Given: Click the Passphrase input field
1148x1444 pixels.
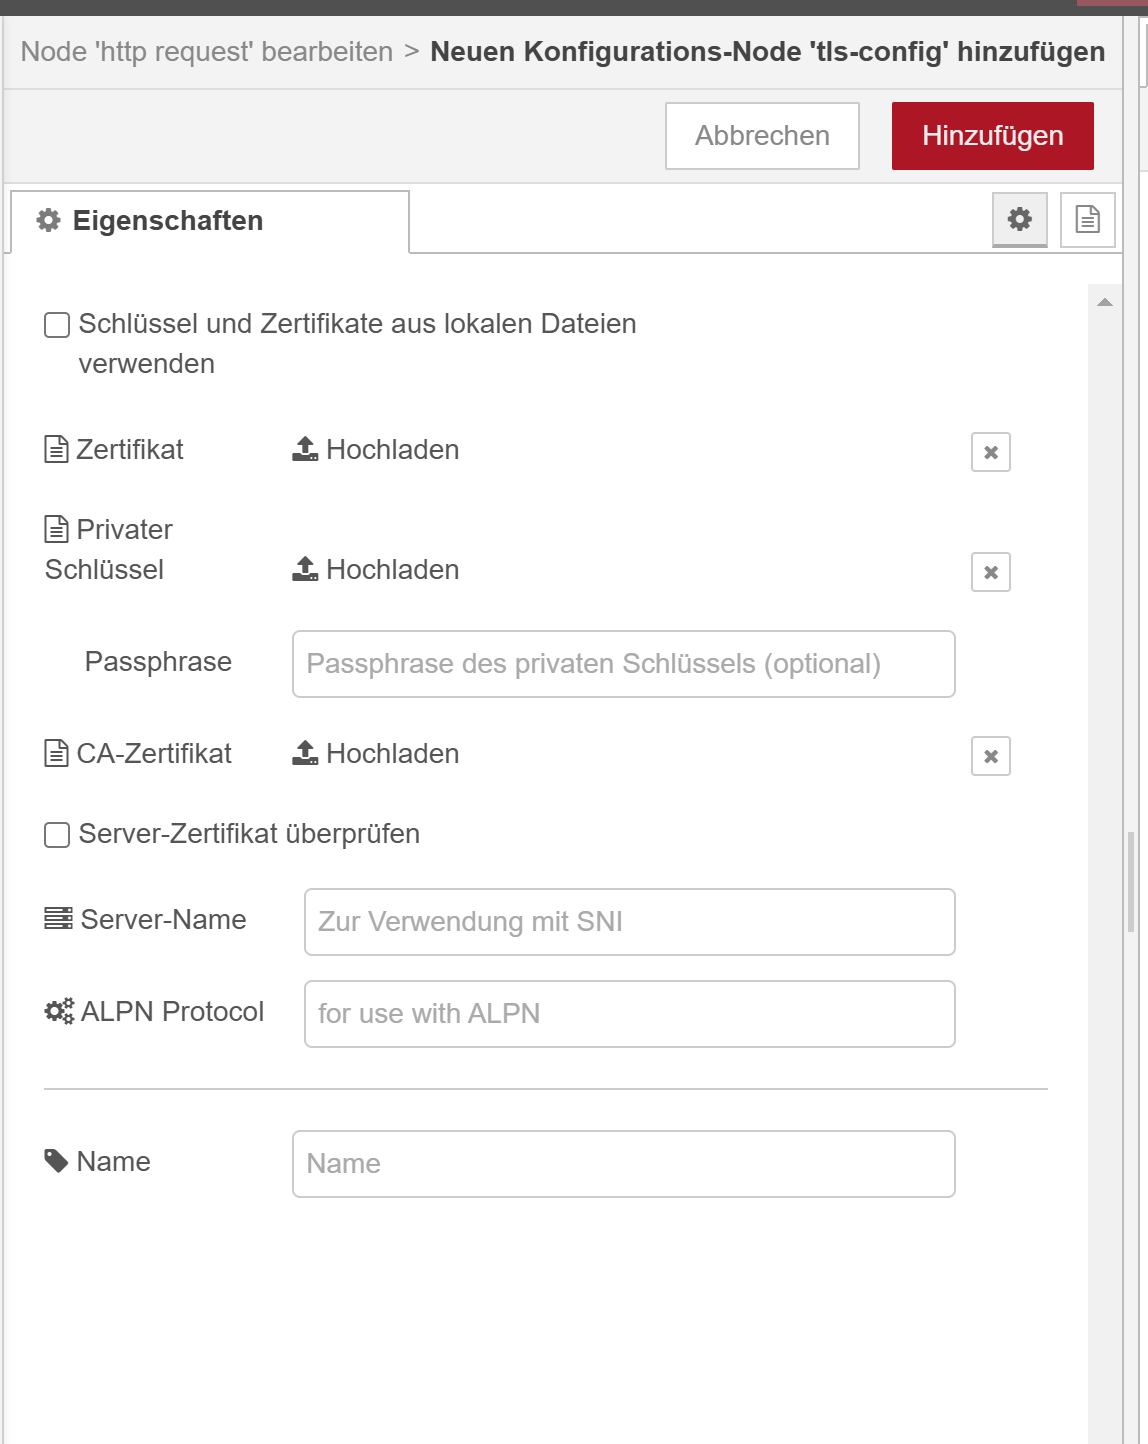Looking at the screenshot, I should click(x=623, y=664).
